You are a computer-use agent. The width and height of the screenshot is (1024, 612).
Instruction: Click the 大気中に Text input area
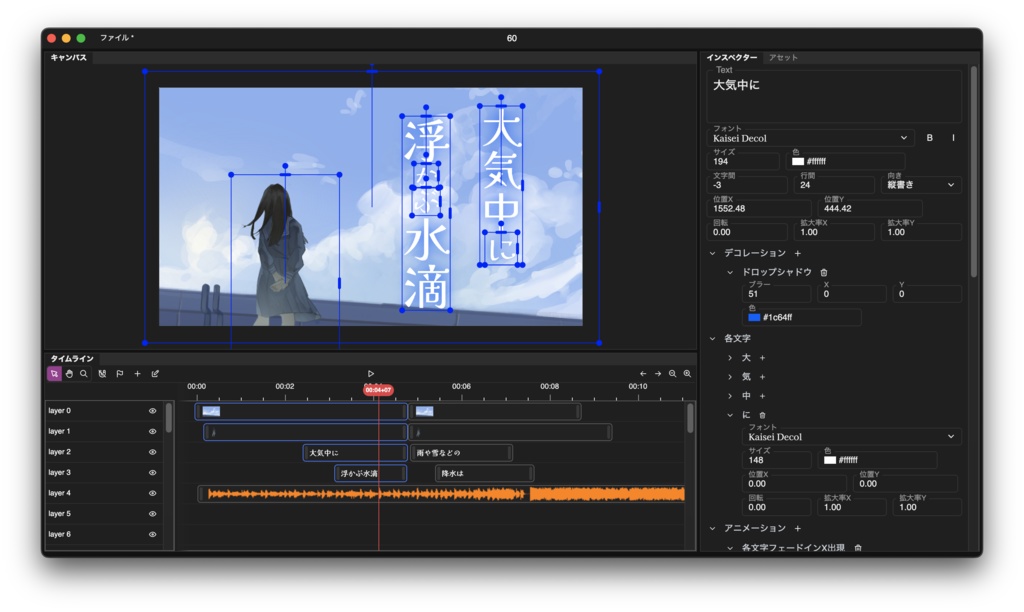coord(834,96)
